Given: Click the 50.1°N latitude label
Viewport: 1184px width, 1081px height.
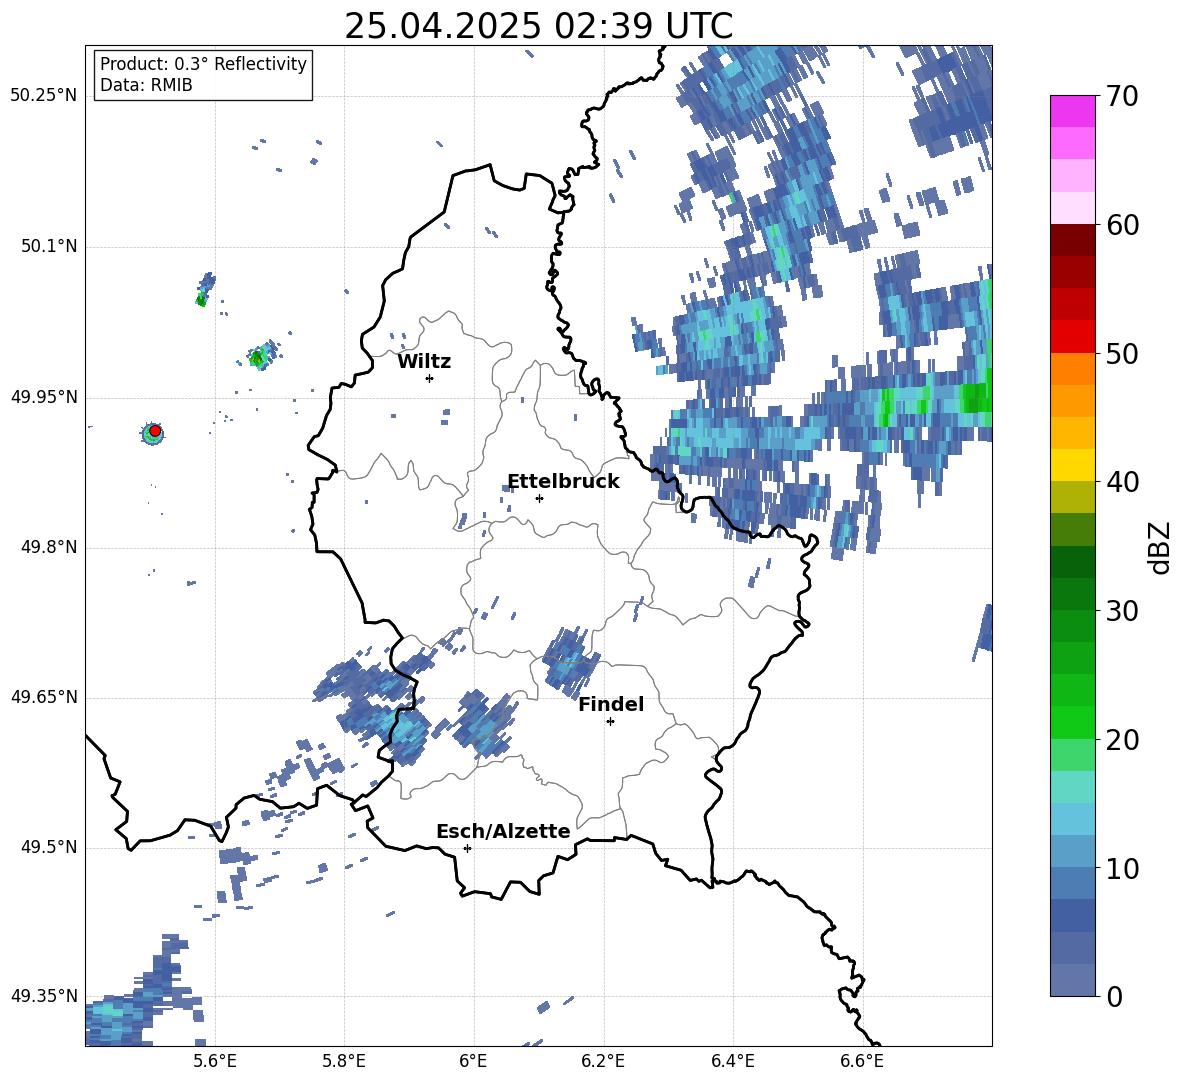Looking at the screenshot, I should 49,246.
